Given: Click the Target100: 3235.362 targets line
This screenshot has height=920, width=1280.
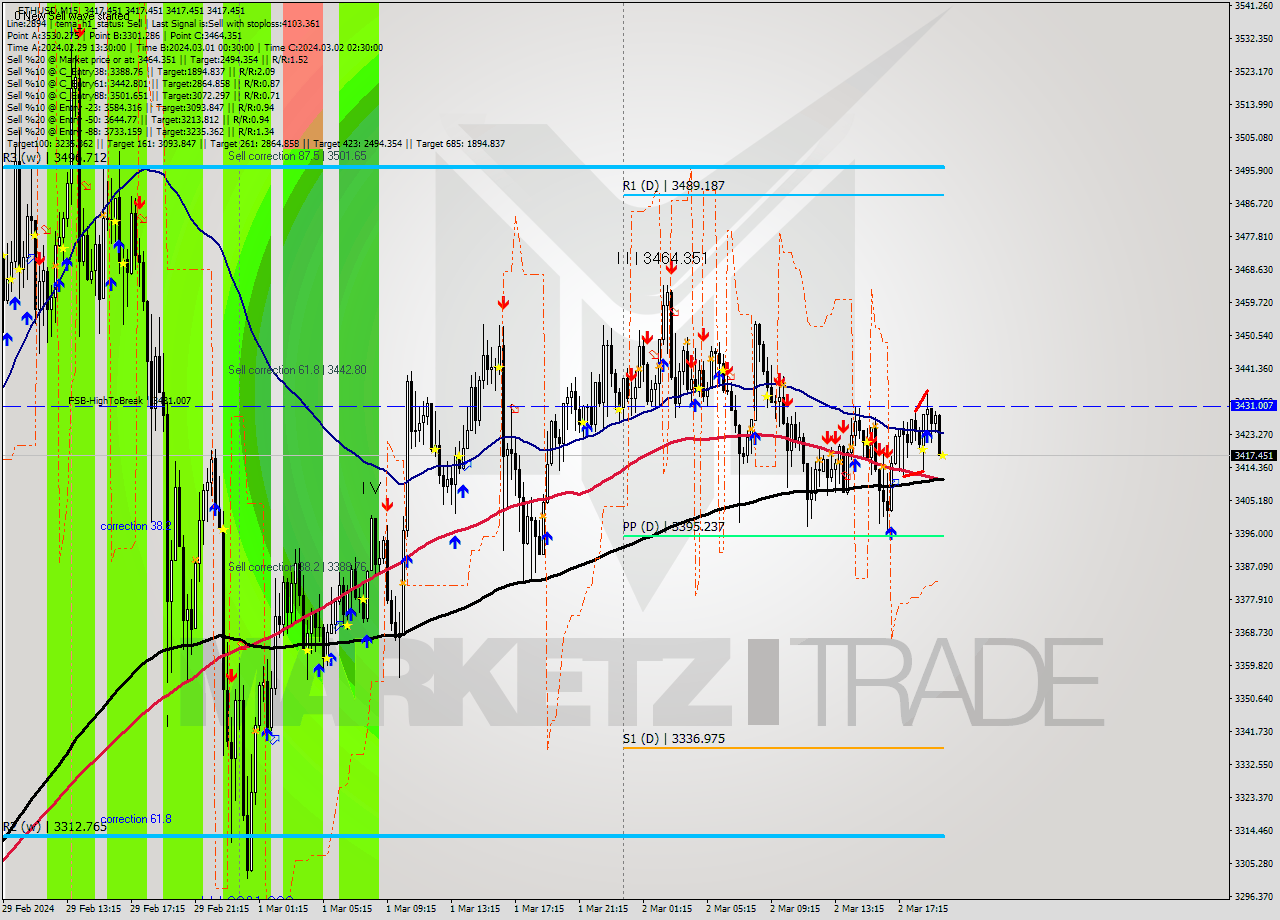Looking at the screenshot, I should (x=255, y=143).
